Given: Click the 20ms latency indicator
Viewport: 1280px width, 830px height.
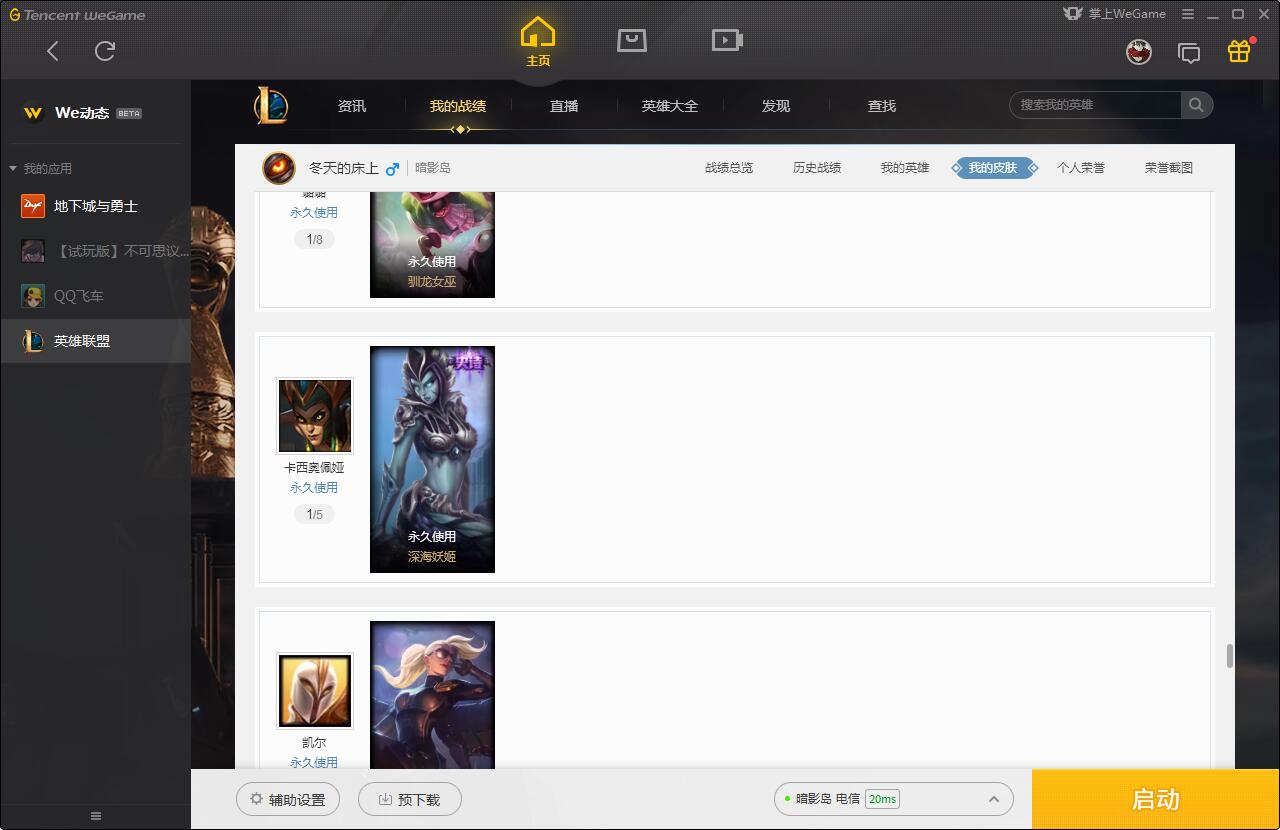Looking at the screenshot, I should pyautogui.click(x=882, y=799).
